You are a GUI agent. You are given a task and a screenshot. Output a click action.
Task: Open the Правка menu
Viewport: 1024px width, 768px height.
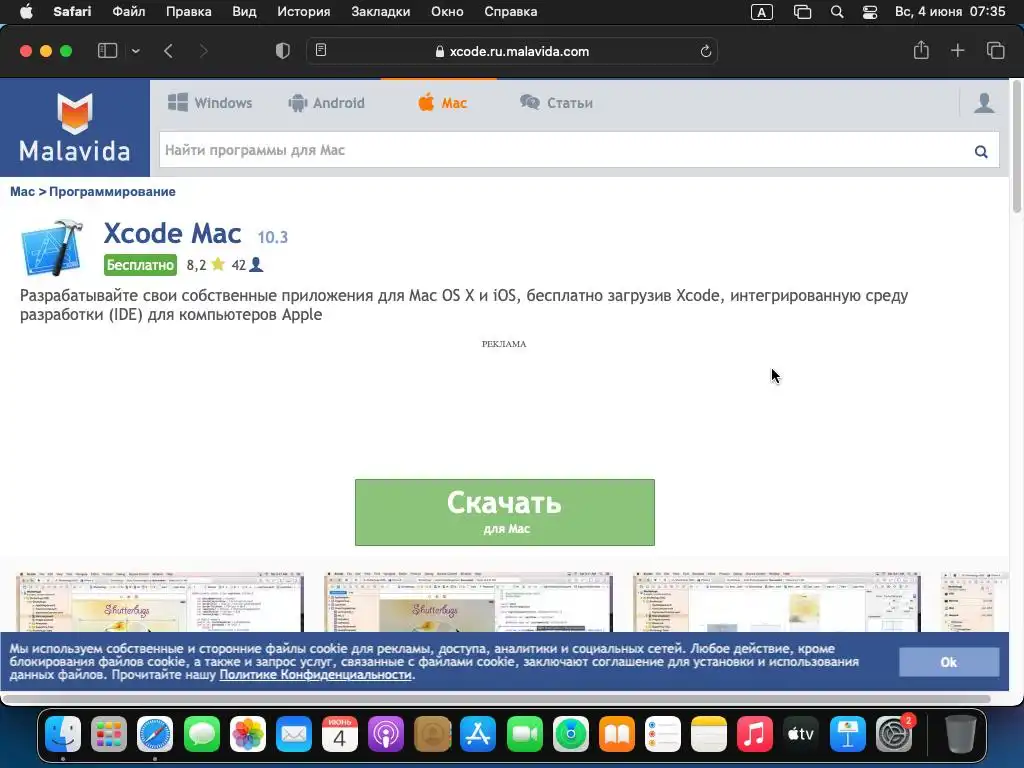coord(189,12)
